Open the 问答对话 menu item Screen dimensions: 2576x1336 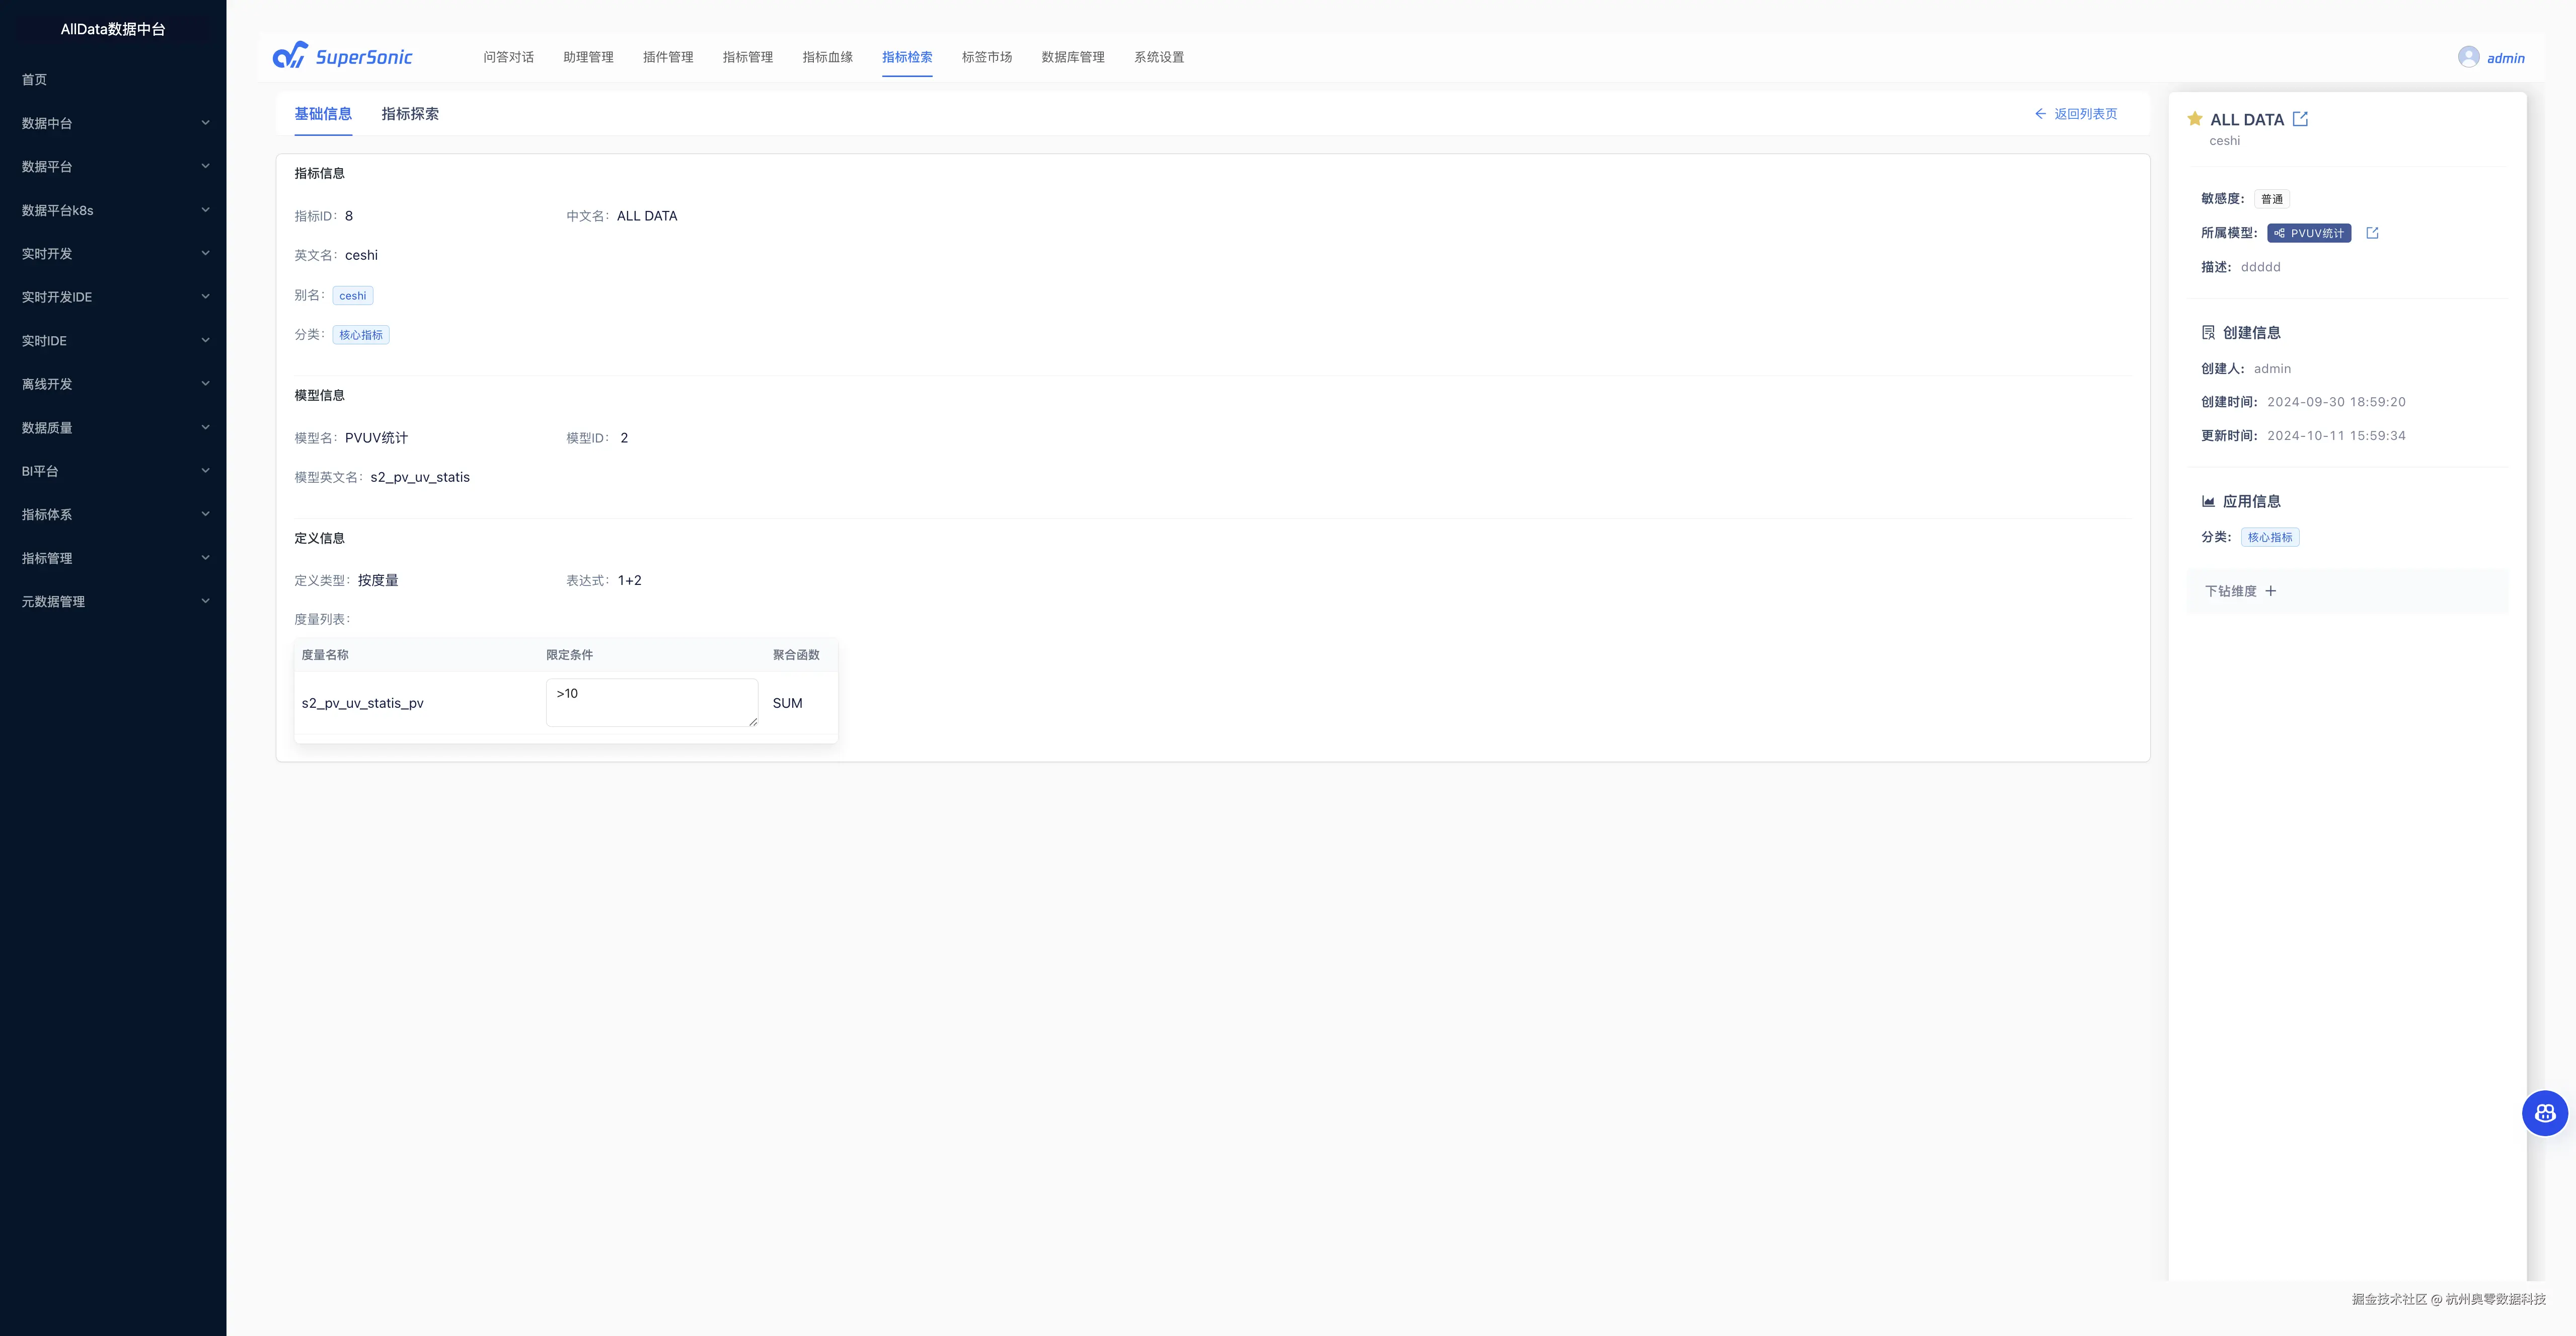[508, 57]
